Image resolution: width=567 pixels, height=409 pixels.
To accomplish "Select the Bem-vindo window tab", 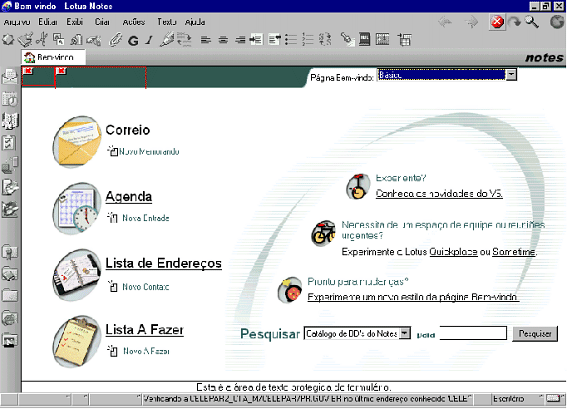I will coord(54,57).
